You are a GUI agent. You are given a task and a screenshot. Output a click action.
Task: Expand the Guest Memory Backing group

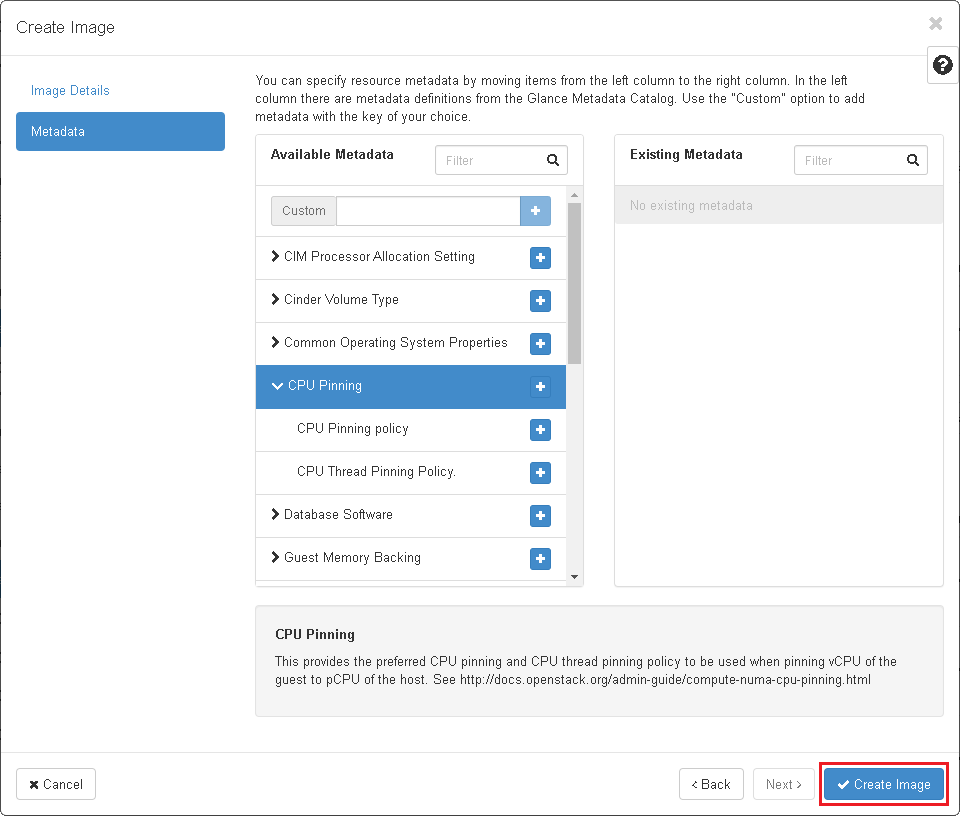[350, 559]
